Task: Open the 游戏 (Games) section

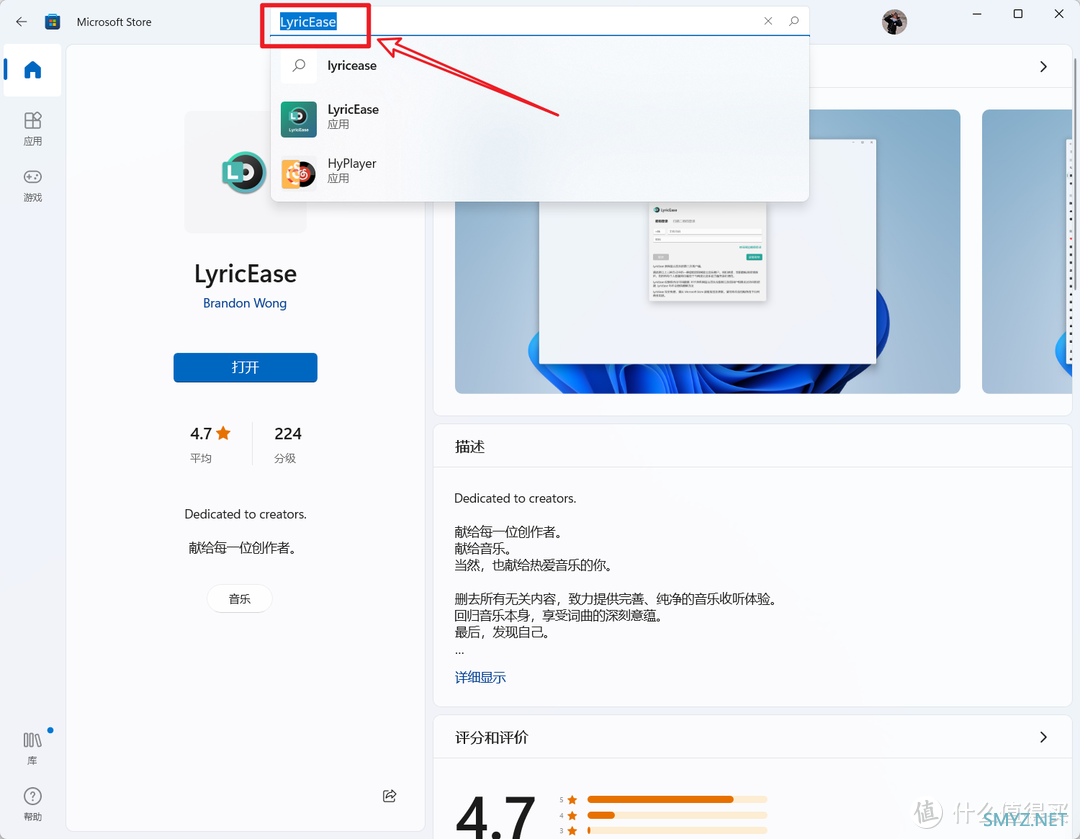Action: (x=32, y=185)
